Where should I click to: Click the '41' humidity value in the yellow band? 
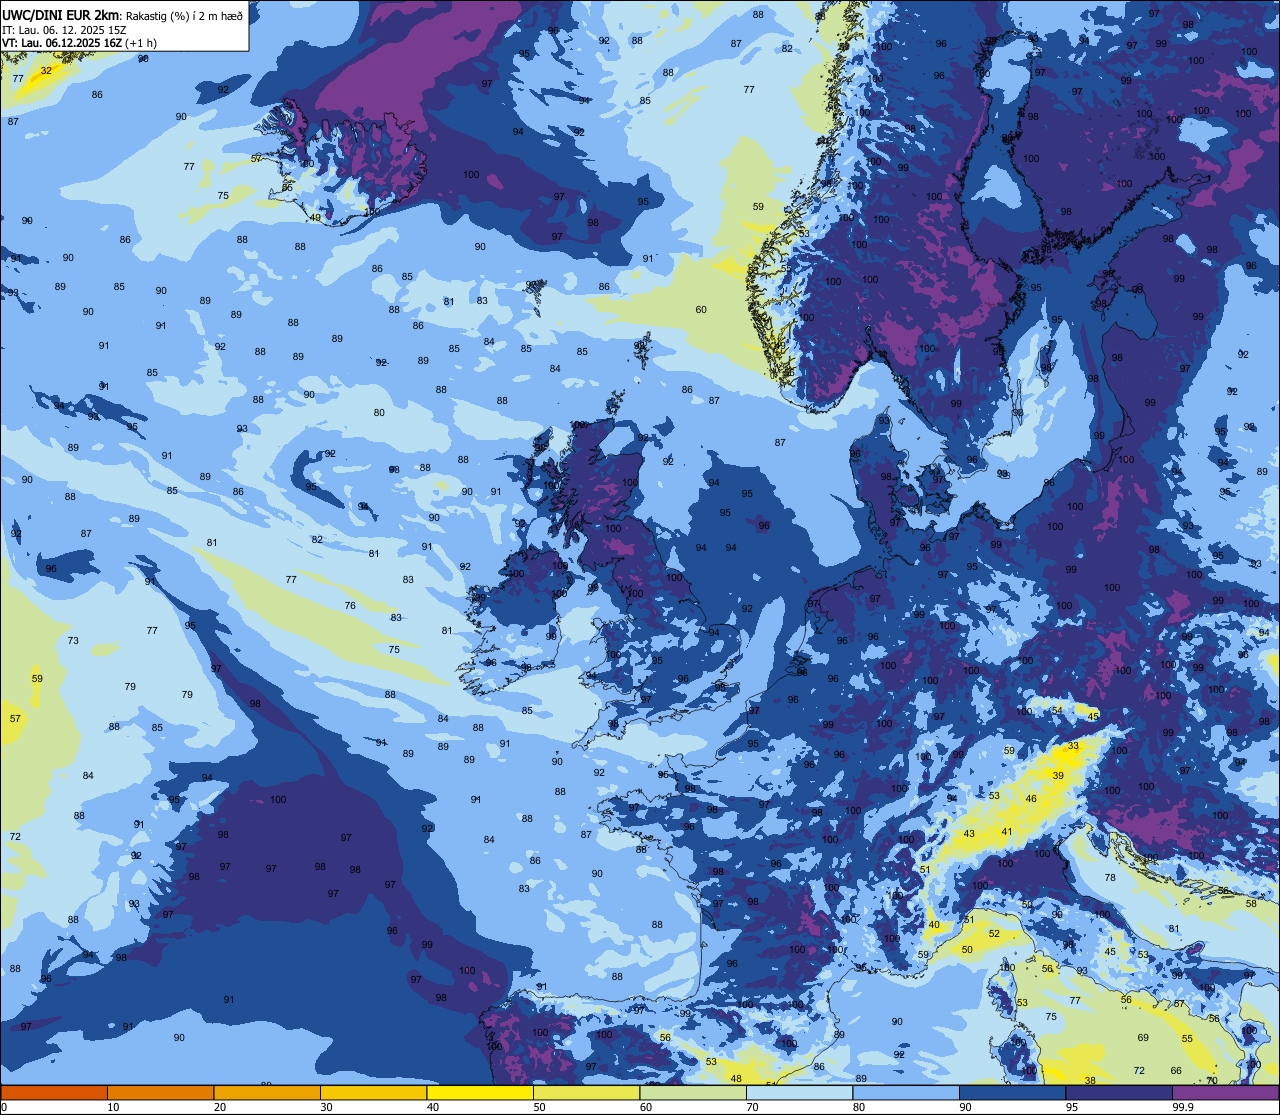coord(1007,832)
